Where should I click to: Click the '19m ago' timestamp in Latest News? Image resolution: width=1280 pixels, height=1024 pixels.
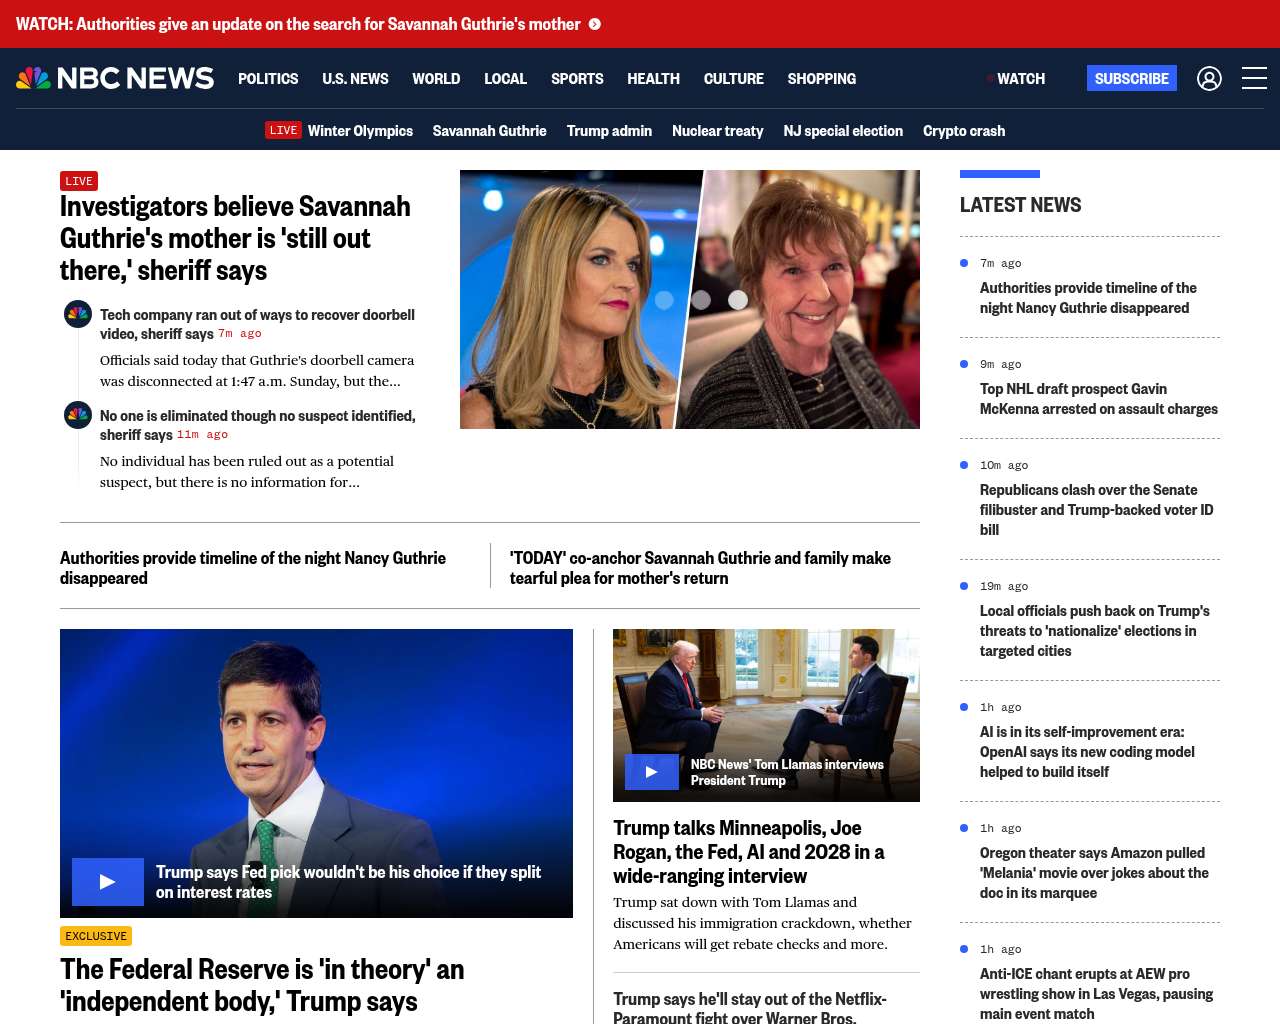[1004, 586]
